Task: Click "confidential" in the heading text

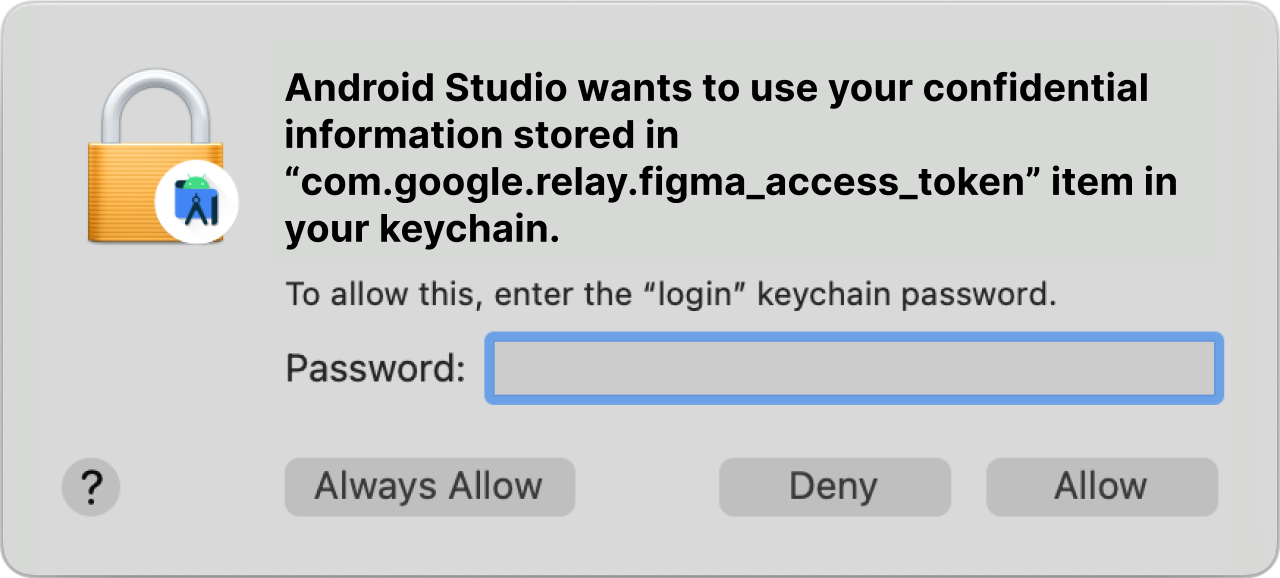Action: pos(1036,88)
